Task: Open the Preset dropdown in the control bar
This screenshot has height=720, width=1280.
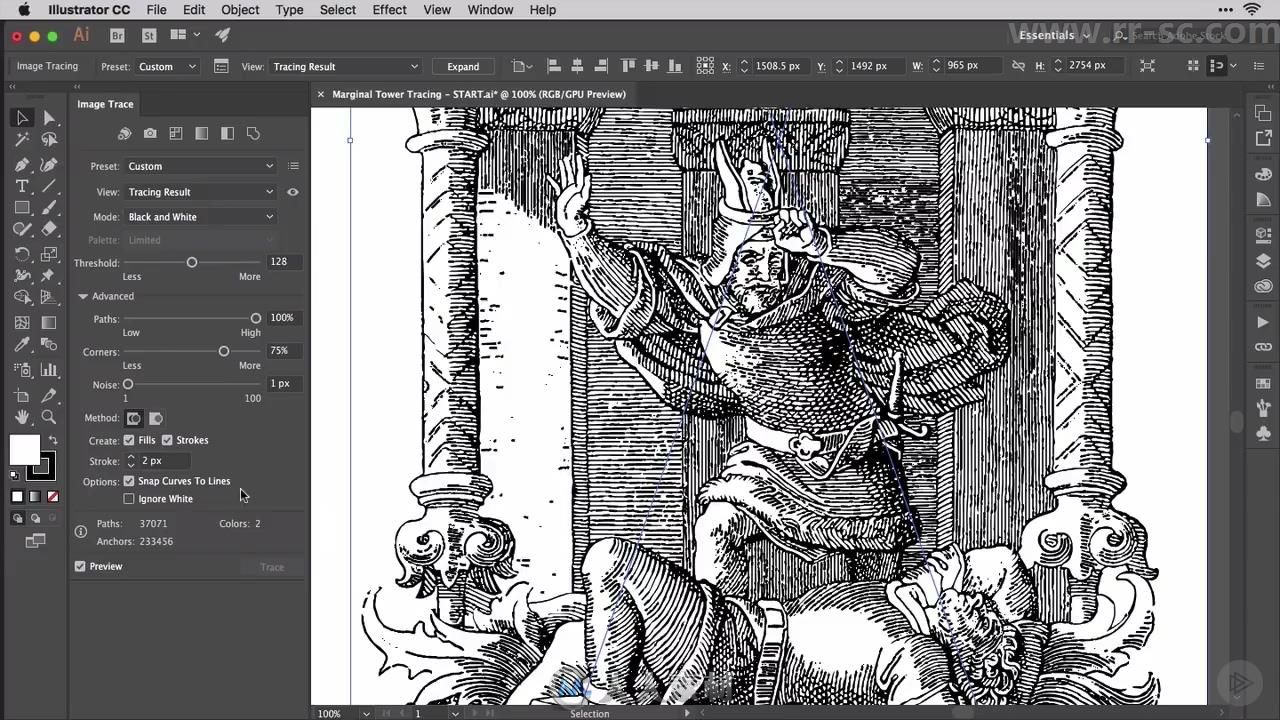Action: 167,66
